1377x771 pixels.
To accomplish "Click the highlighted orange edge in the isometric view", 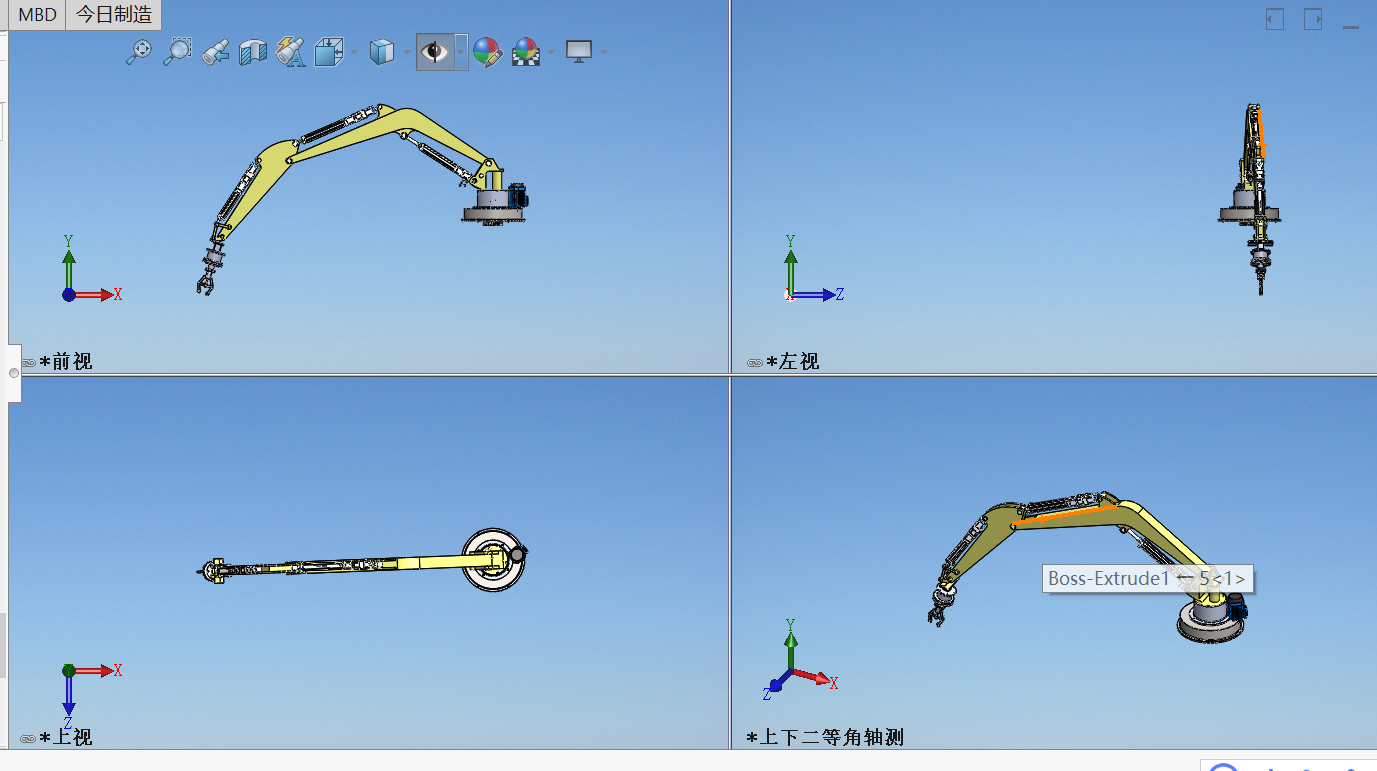I will [x=1065, y=515].
